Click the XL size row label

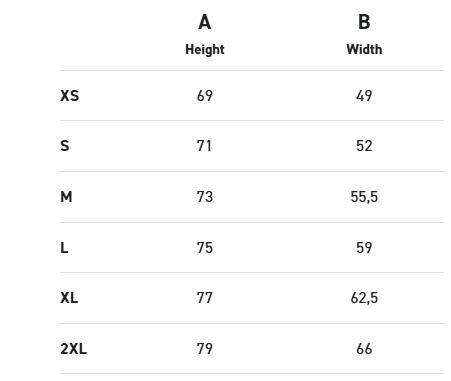point(69,298)
